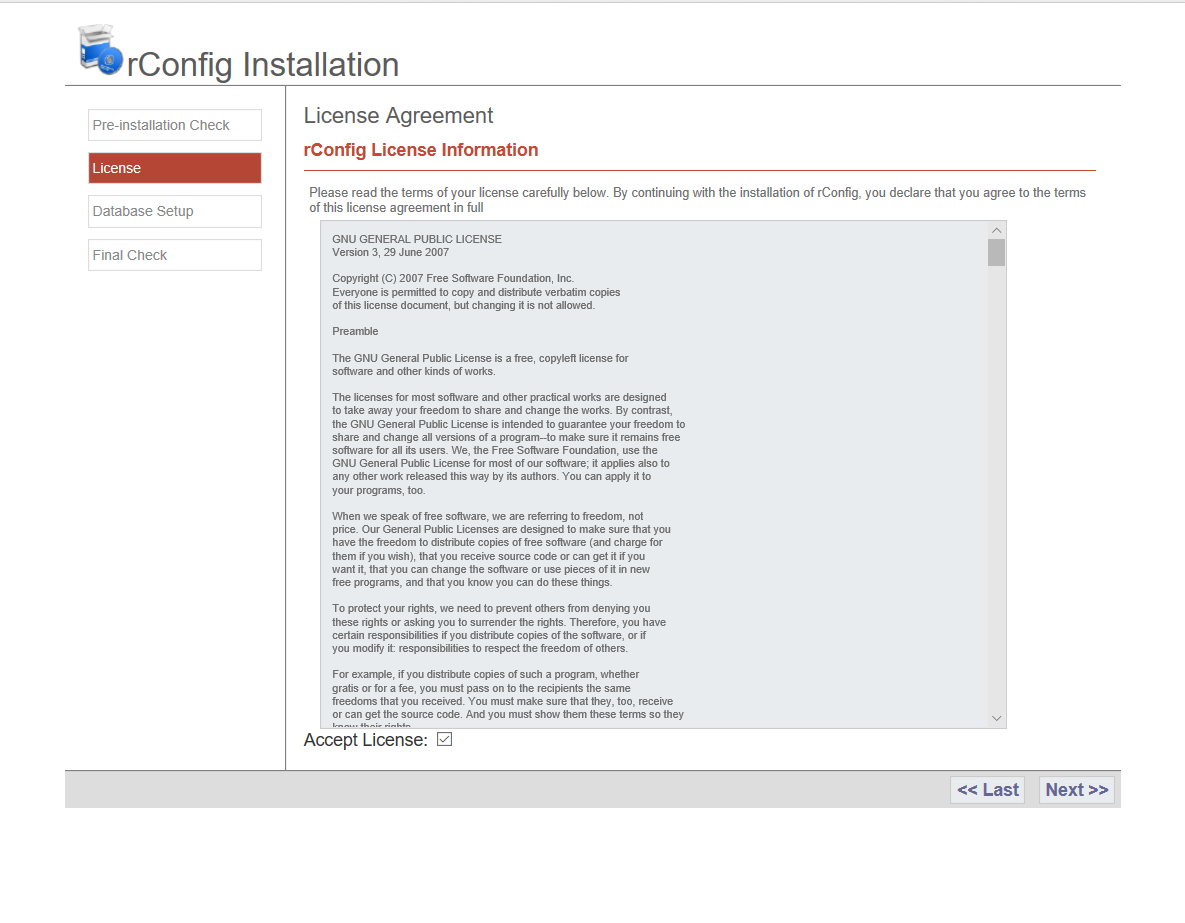Click the license text scrollbar thumb

(996, 252)
